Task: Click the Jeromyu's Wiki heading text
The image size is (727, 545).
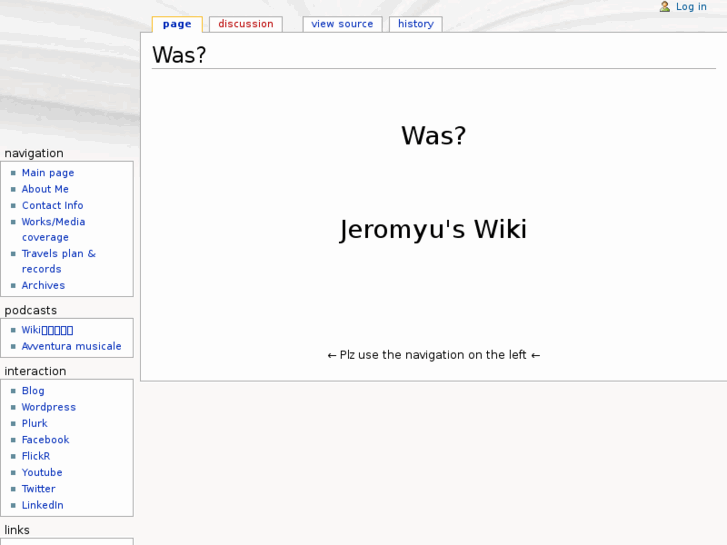Action: (x=433, y=230)
